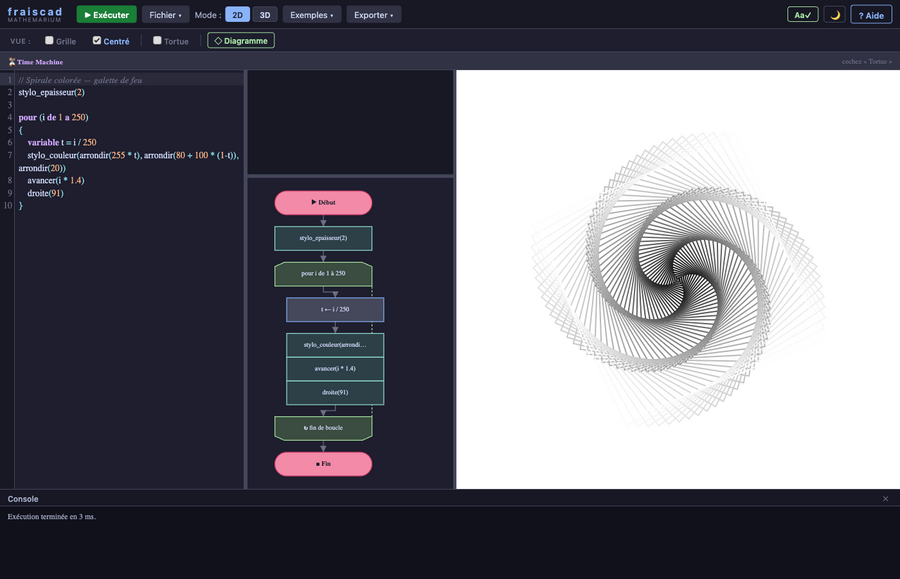Select the 't ← i / 250' diagram block
Screen dimensions: 900x579
335,309
